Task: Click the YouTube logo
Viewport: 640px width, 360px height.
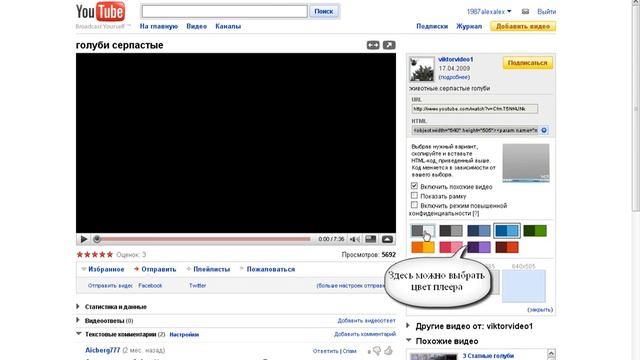Action: coord(100,11)
